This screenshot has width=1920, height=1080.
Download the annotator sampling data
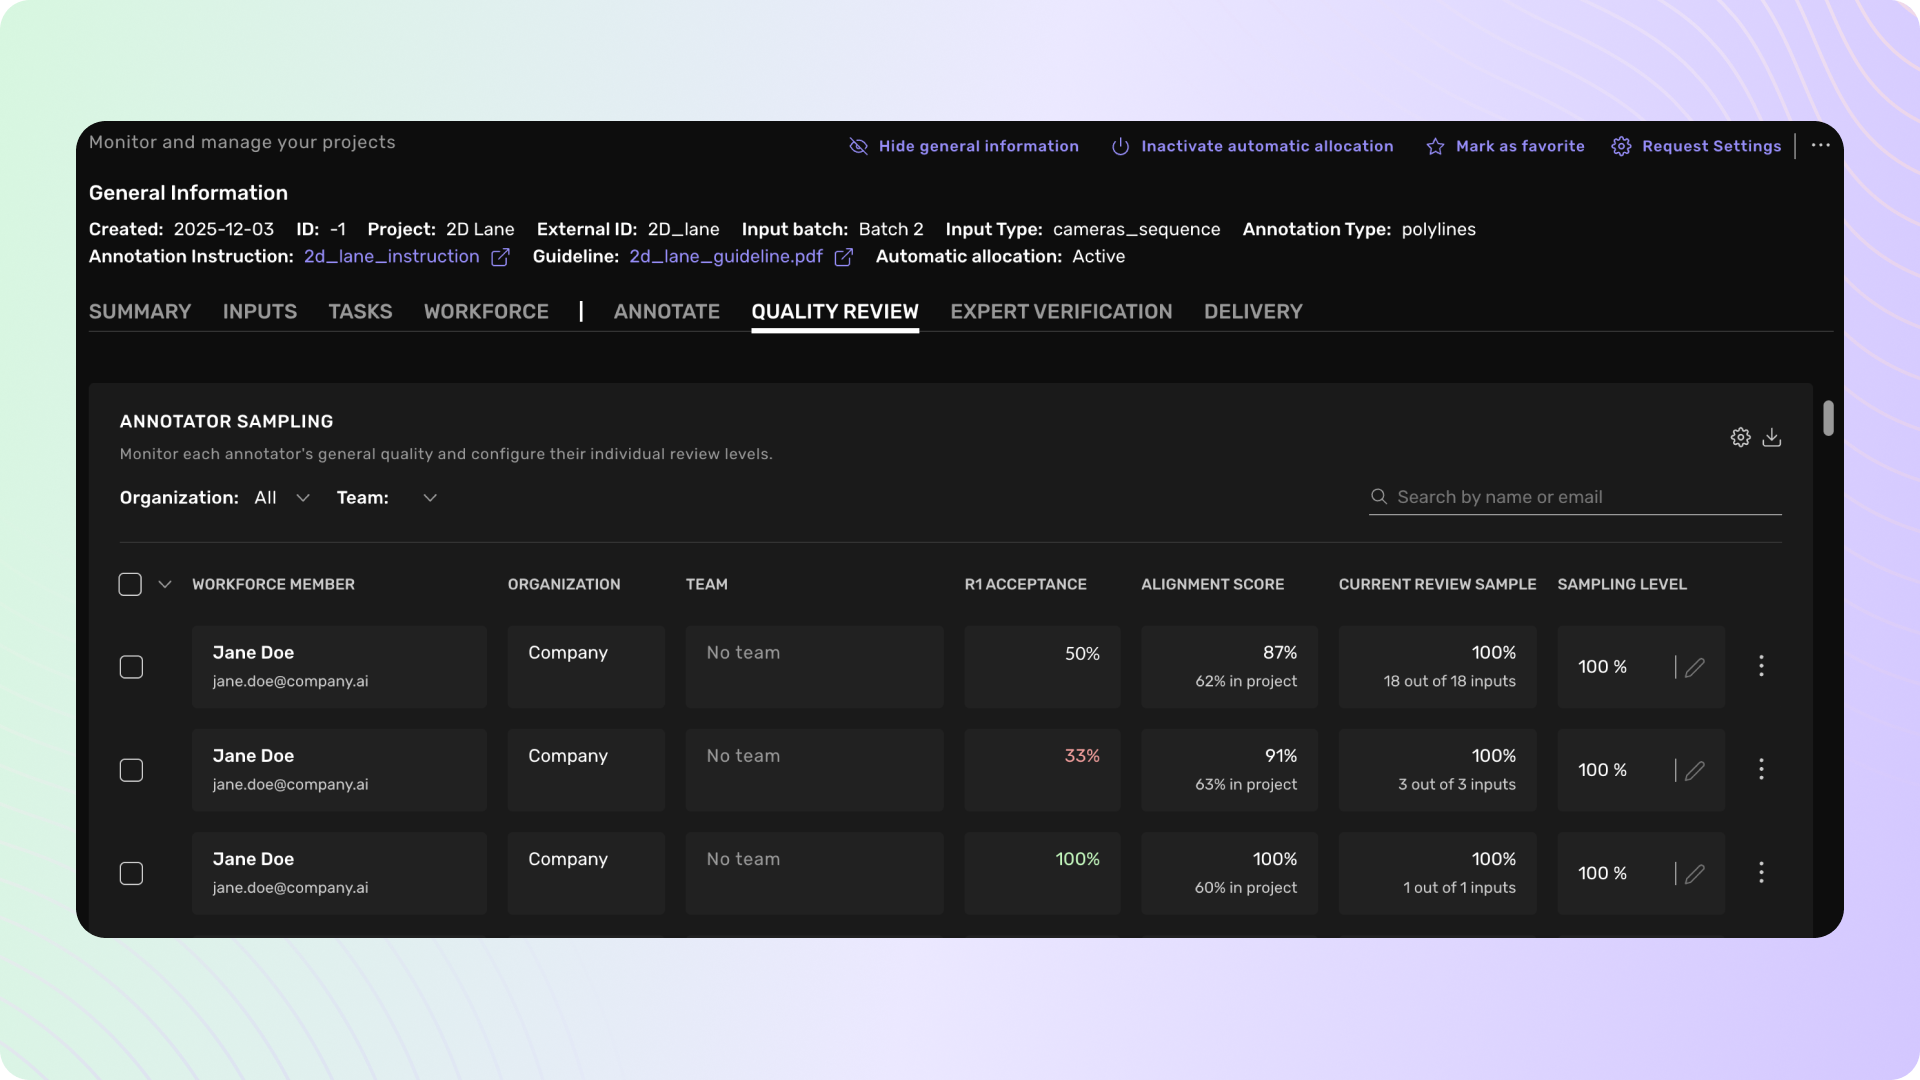tap(1773, 437)
